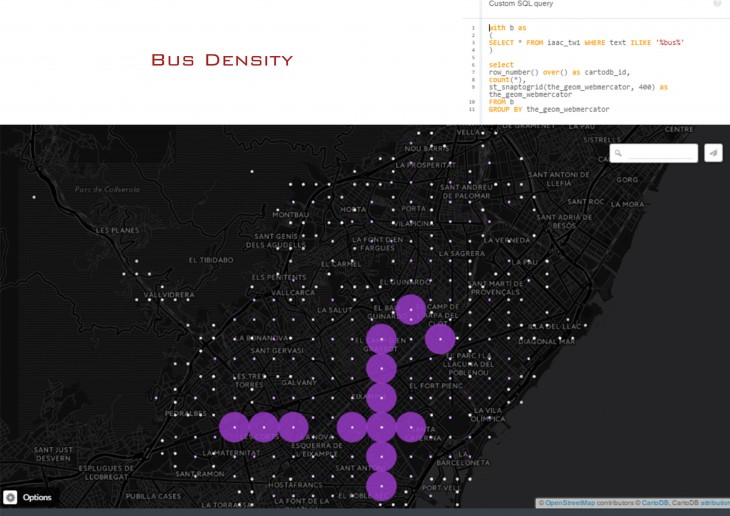Click the help icon in SQL panel header
This screenshot has width=730, height=516.
[717, 4]
